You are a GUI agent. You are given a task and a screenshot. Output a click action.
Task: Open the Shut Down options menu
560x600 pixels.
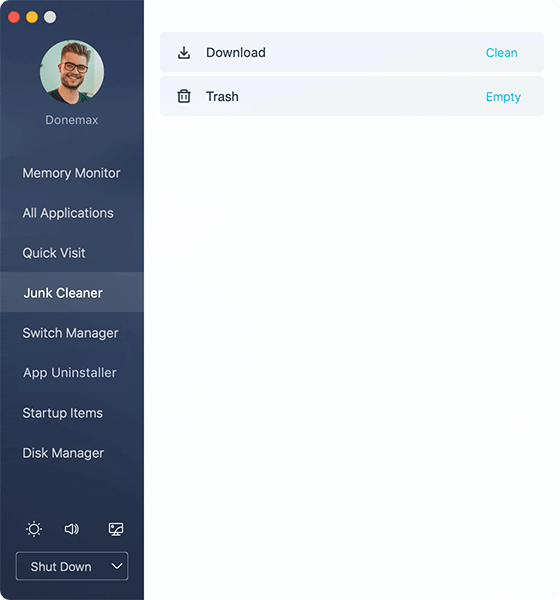(72, 566)
